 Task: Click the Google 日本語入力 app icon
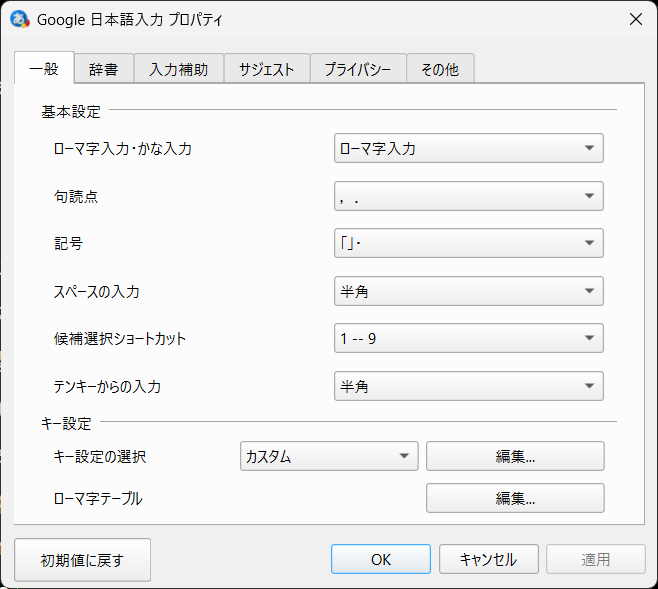pyautogui.click(x=19, y=19)
